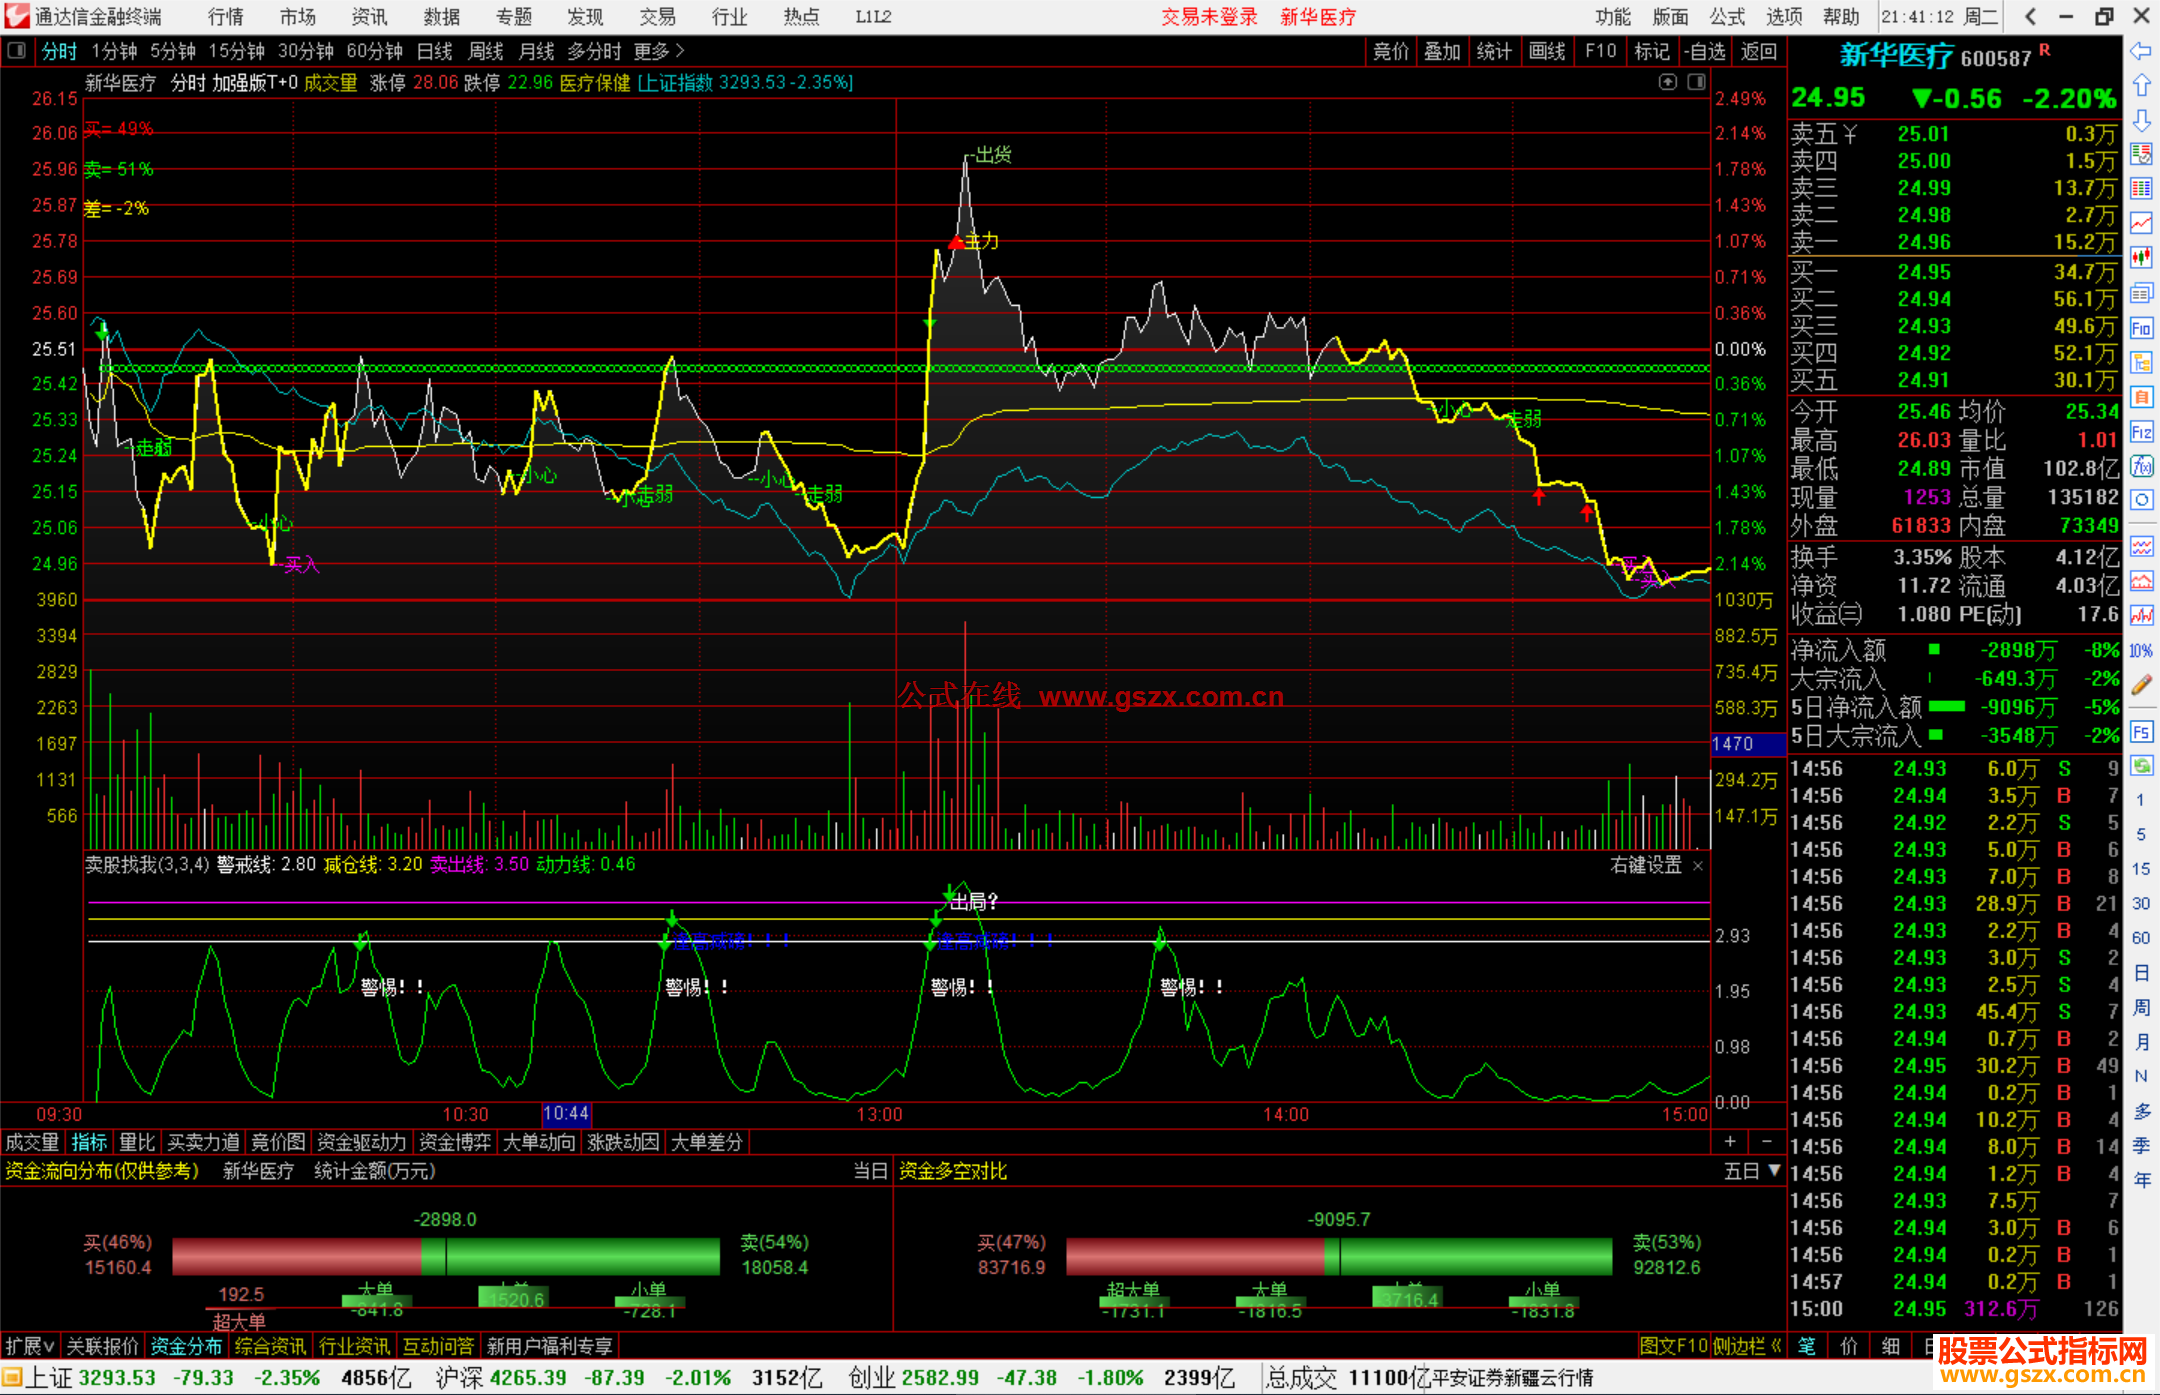This screenshot has height=1395, width=2160.
Task: Open the hierarchy tree structure icon
Action: point(2141,362)
